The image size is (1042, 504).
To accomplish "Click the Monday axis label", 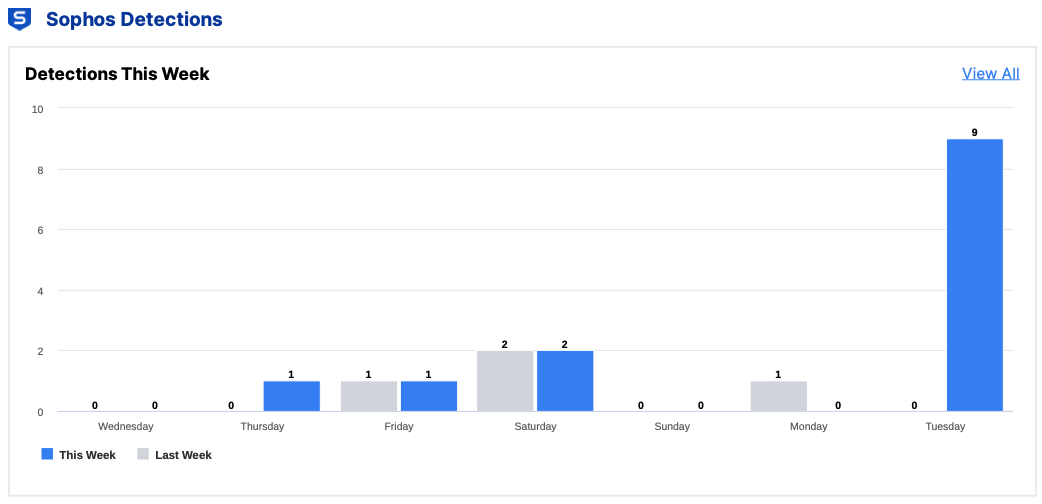I will [808, 426].
